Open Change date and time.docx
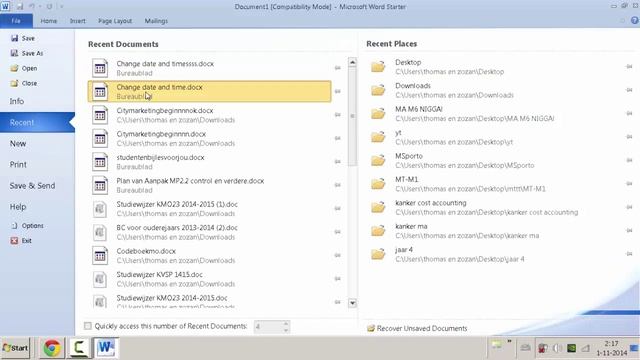Viewport: 640px width, 360px height. tap(210, 91)
